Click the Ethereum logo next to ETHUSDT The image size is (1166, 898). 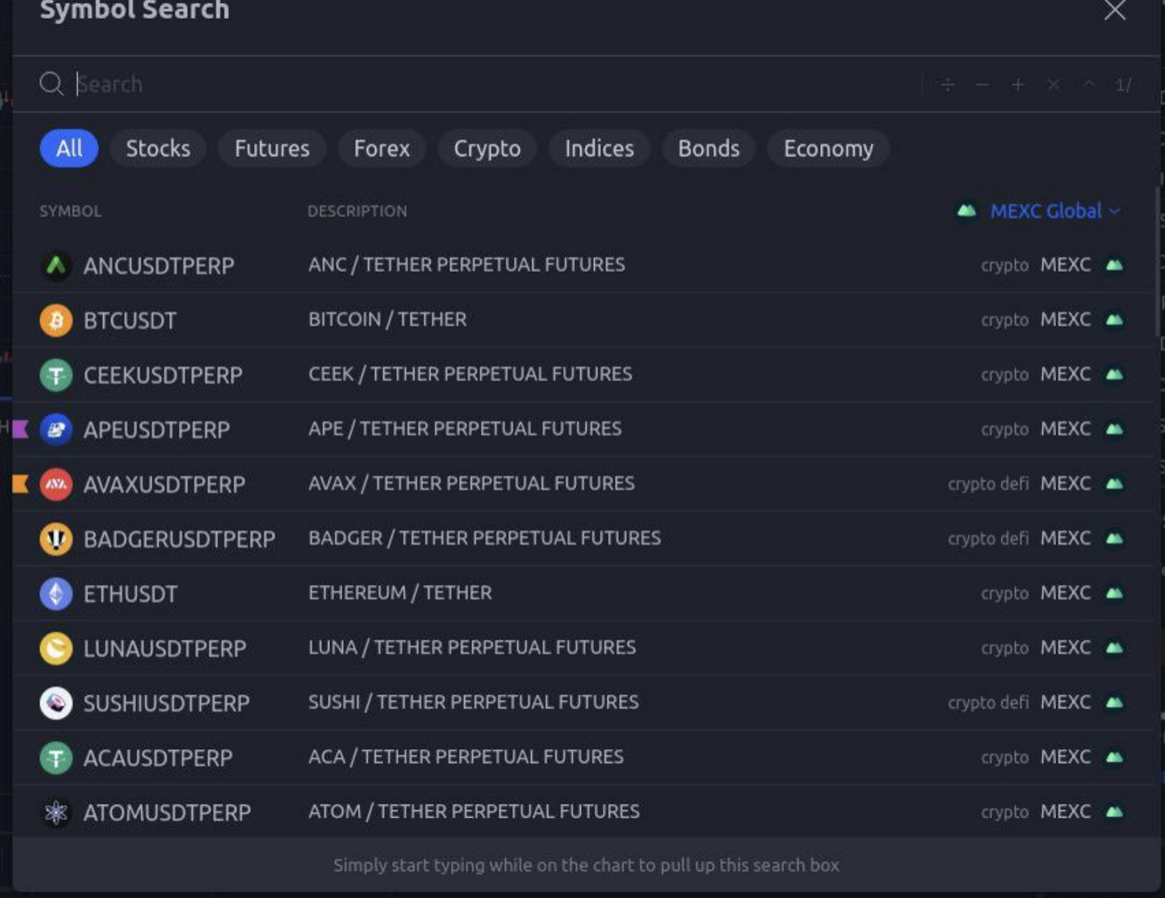coord(56,594)
